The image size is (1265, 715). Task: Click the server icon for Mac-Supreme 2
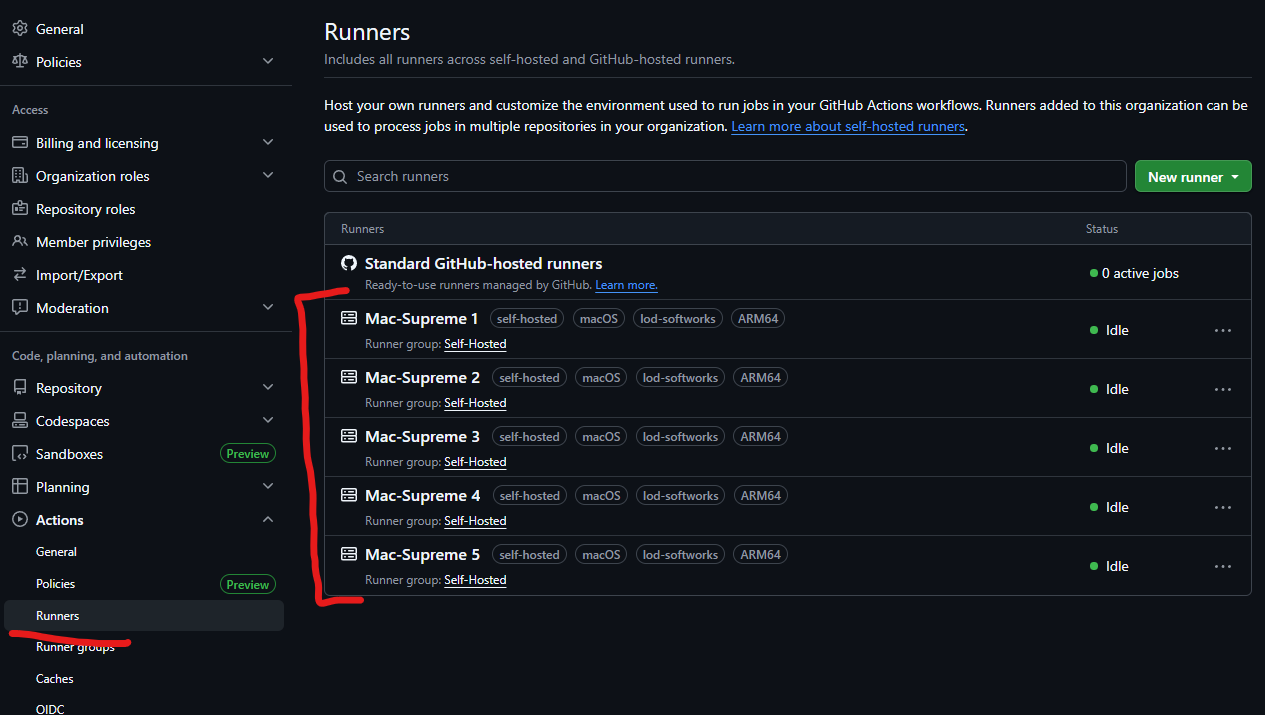pyautogui.click(x=349, y=378)
